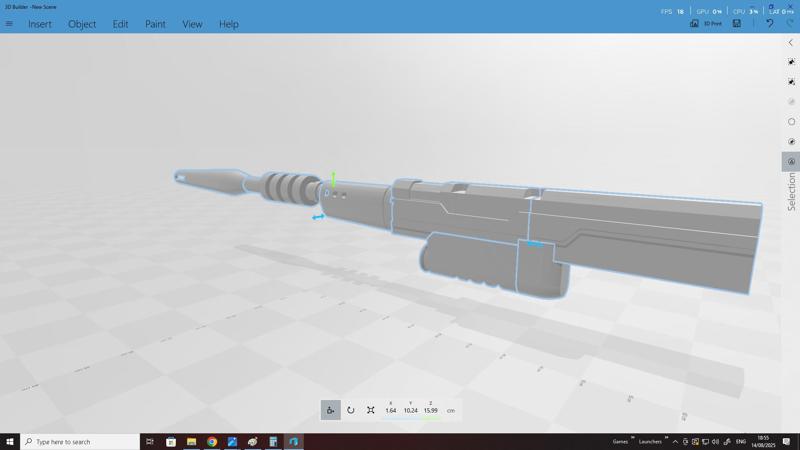Click the blue horizontal move arrow handle
The height and width of the screenshot is (450, 800).
tap(318, 217)
